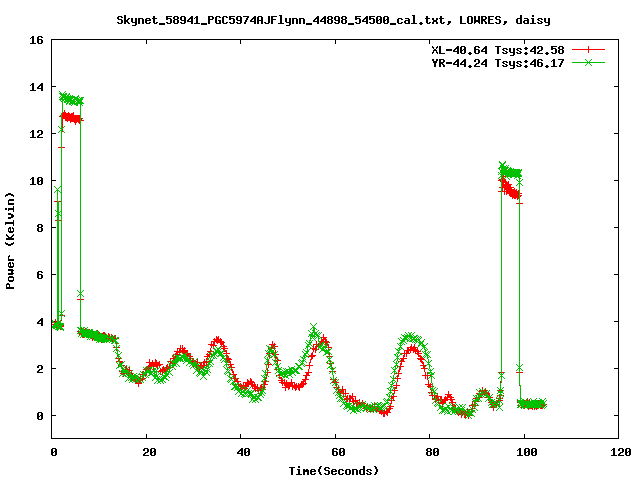Click the x-axis tick label 100
The image size is (640, 480).
point(527,452)
